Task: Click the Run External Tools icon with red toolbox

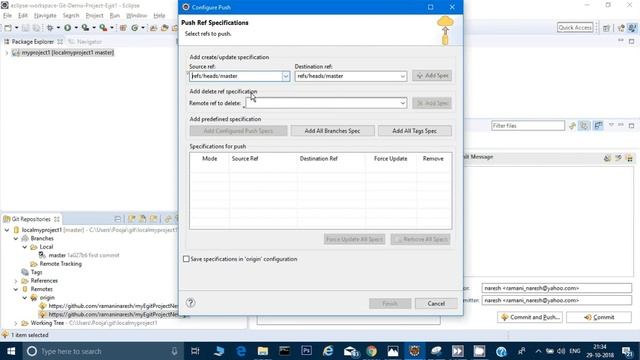Action: pyautogui.click(x=103, y=28)
